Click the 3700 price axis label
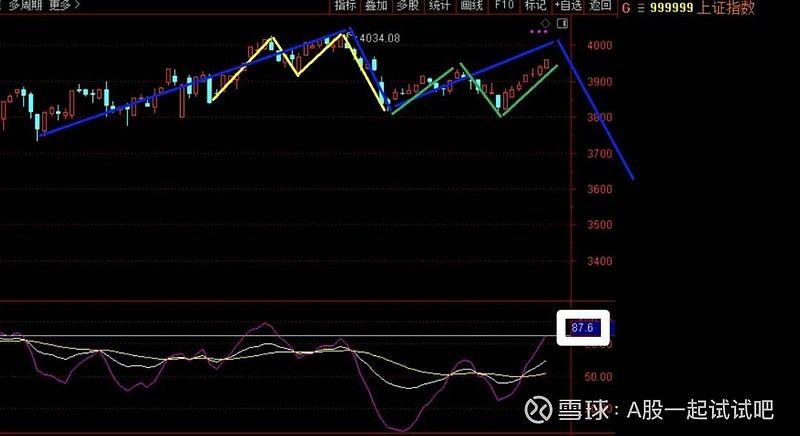 tap(599, 153)
